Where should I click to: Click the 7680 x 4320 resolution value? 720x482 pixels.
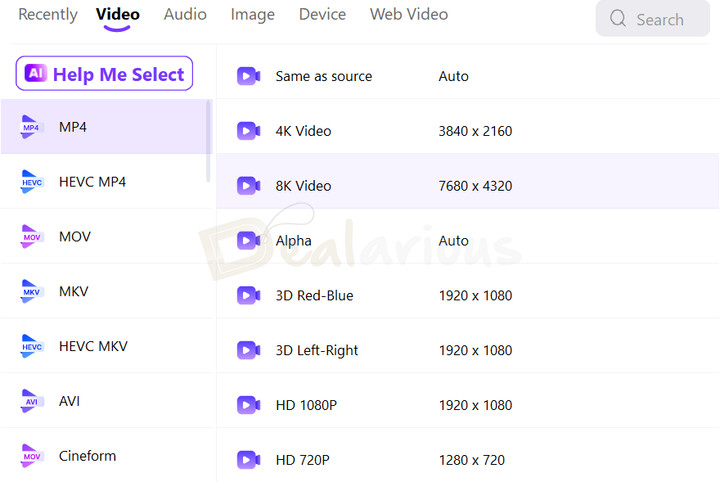[475, 185]
